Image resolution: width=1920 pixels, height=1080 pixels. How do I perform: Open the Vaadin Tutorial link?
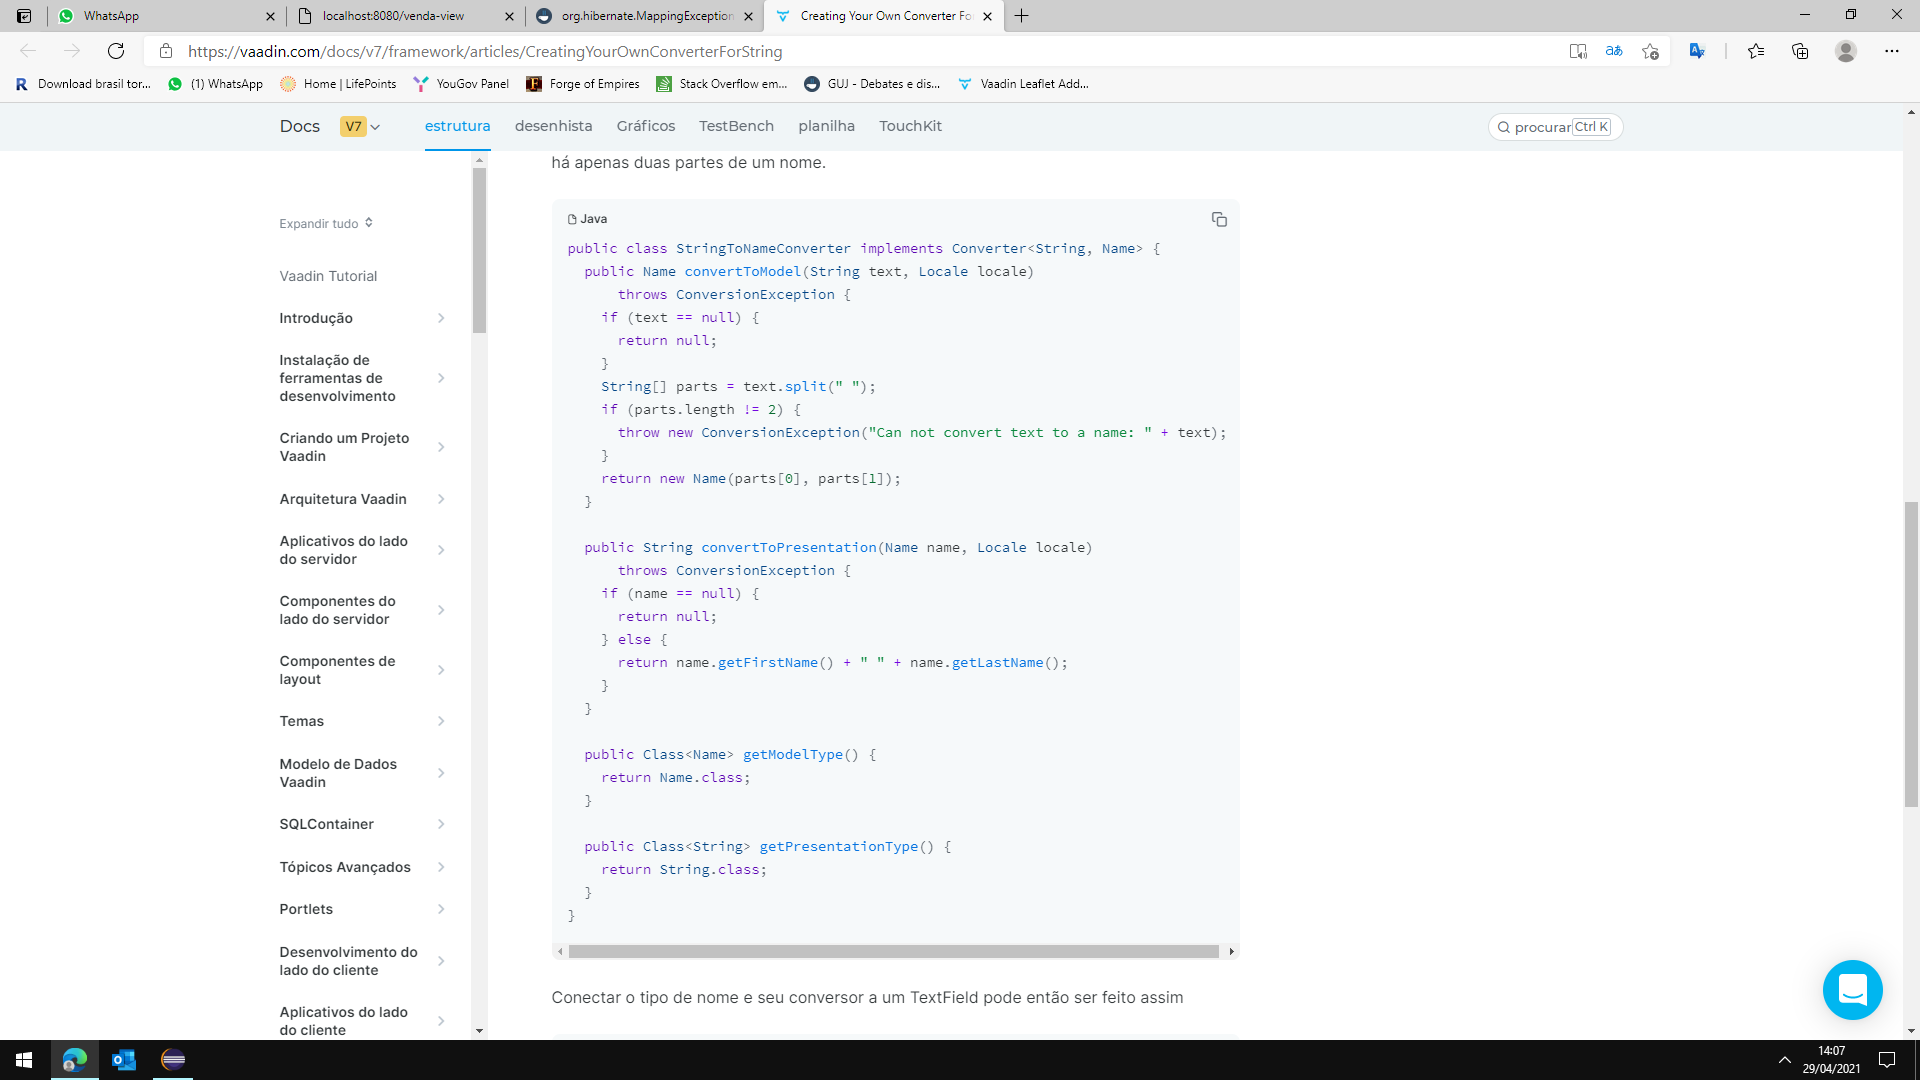[328, 276]
